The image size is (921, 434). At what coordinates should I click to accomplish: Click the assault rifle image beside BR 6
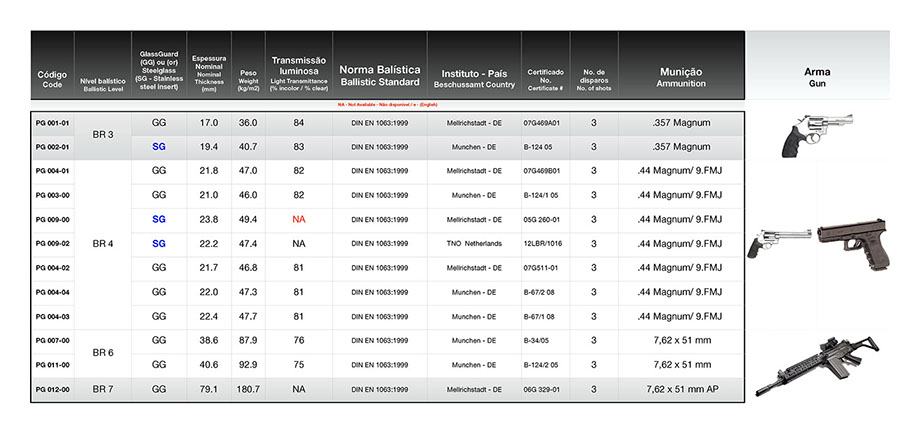[818, 366]
